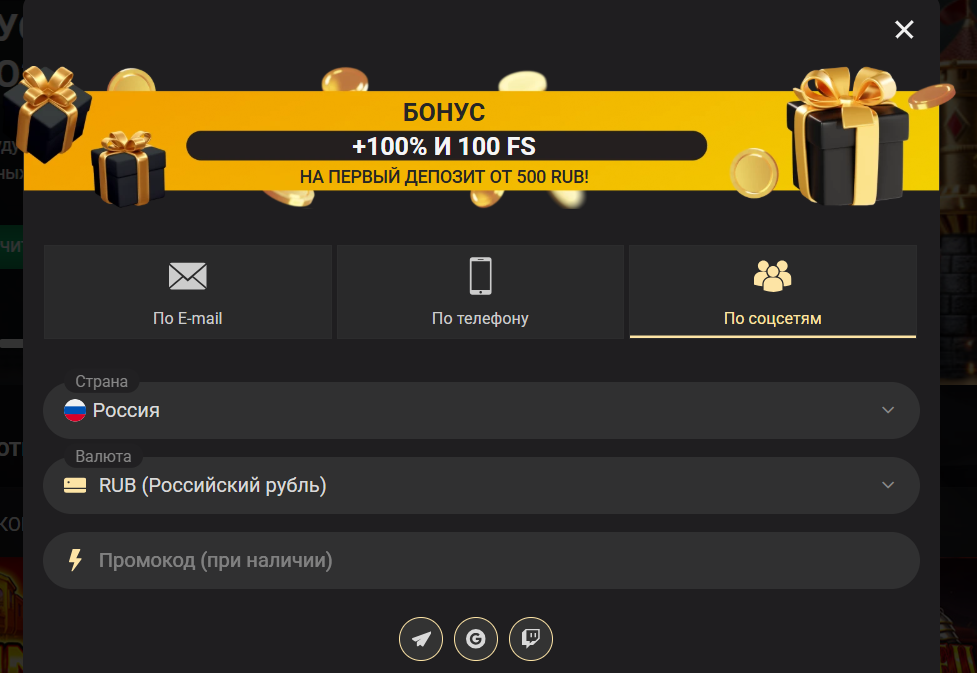The width and height of the screenshot is (977, 673).
Task: Click the smartphone icon above По телефону
Action: [x=480, y=276]
